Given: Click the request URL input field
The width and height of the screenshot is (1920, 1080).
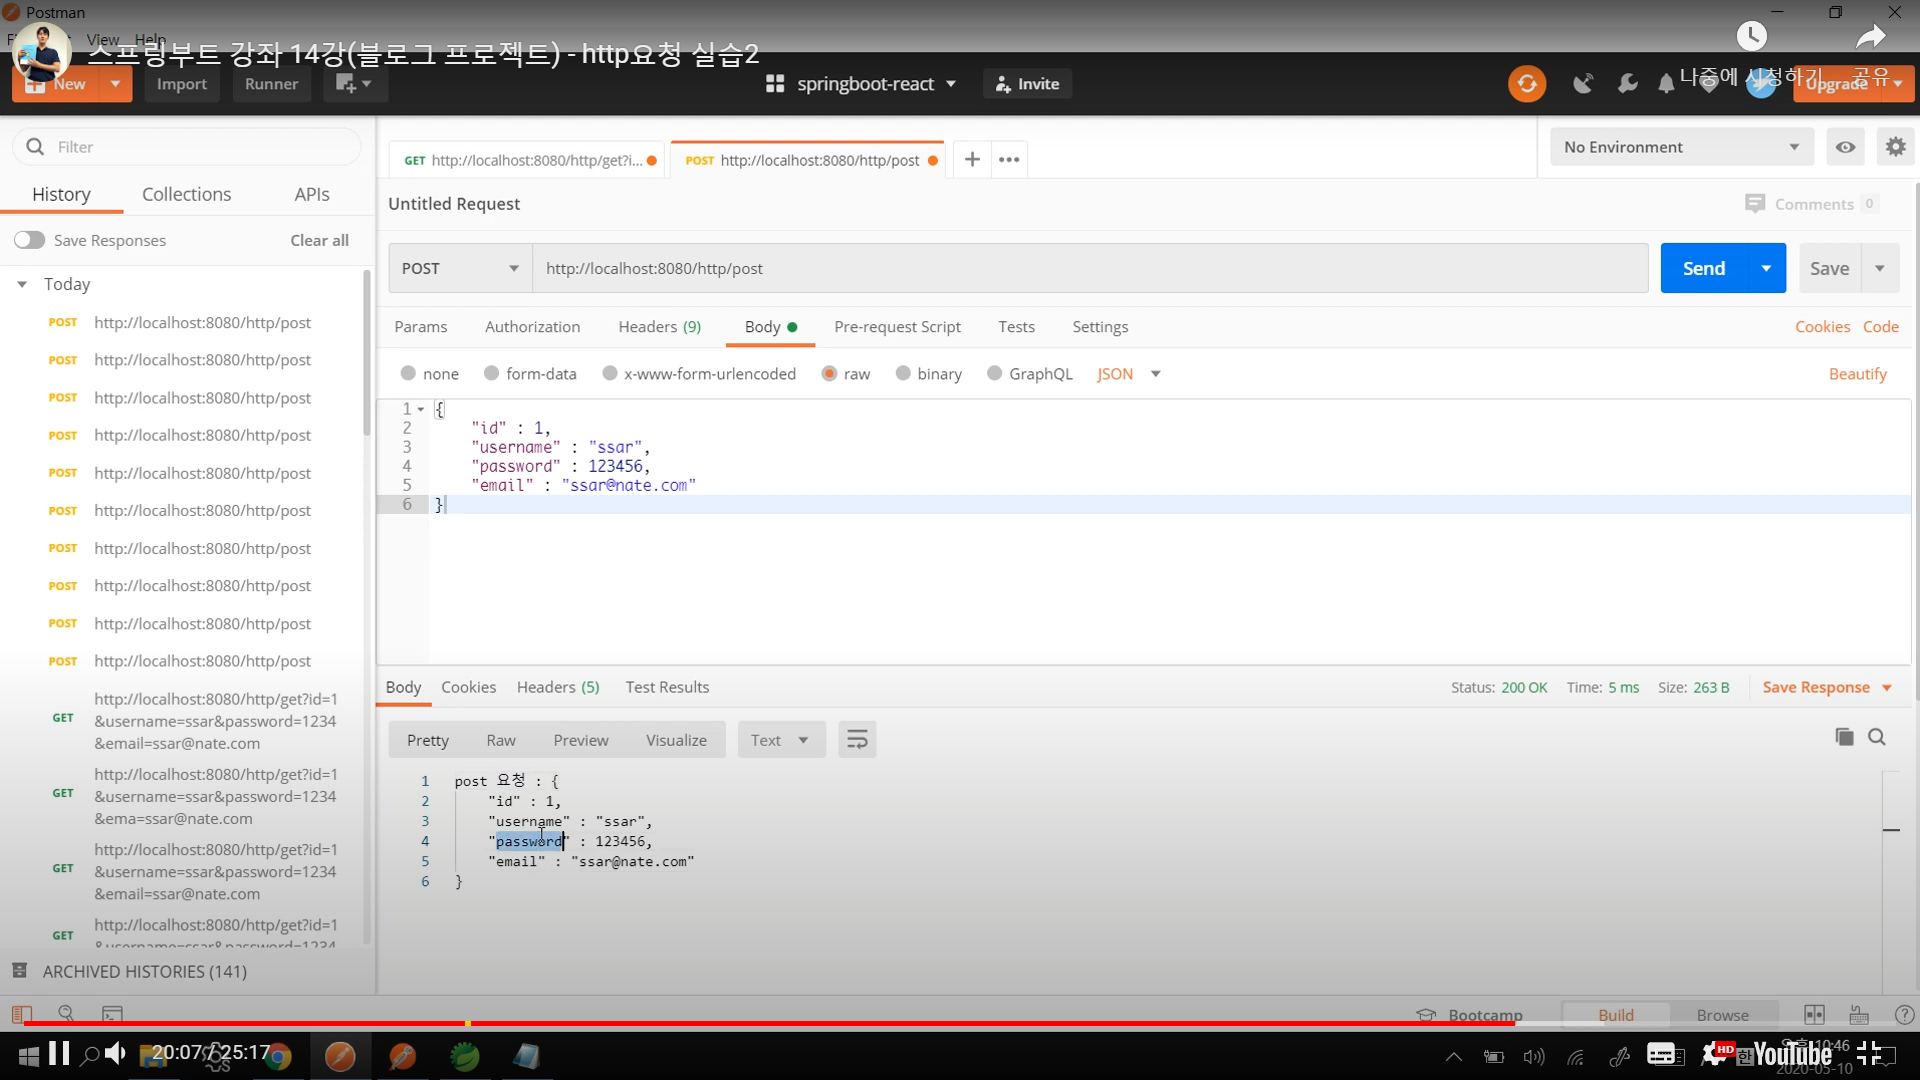Looking at the screenshot, I should [1090, 268].
